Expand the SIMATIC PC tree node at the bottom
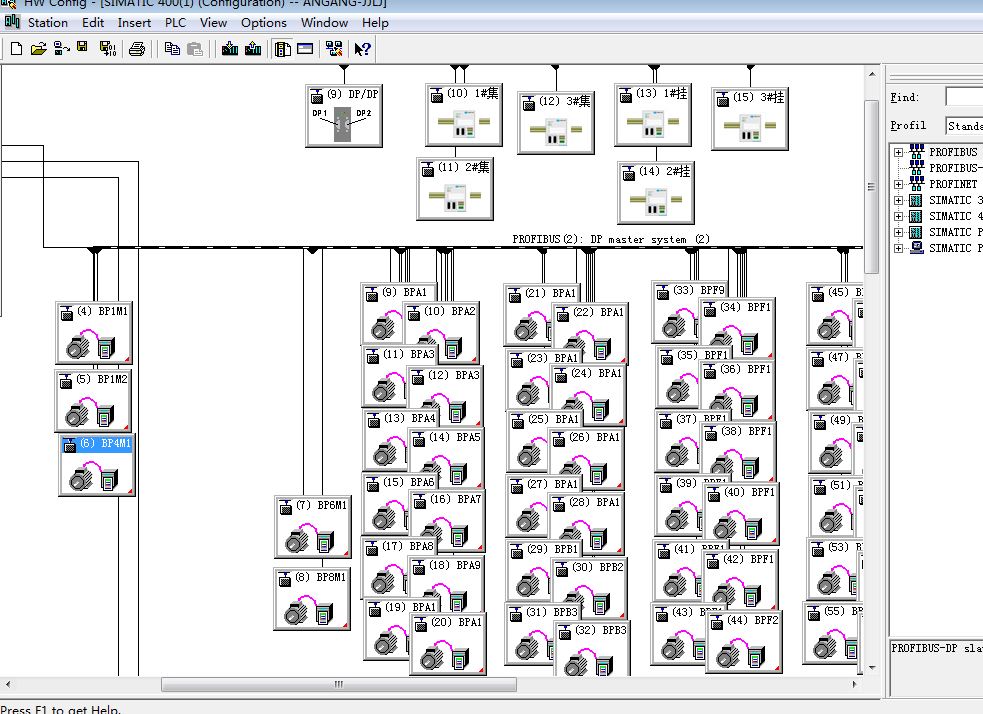 pyautogui.click(x=898, y=248)
